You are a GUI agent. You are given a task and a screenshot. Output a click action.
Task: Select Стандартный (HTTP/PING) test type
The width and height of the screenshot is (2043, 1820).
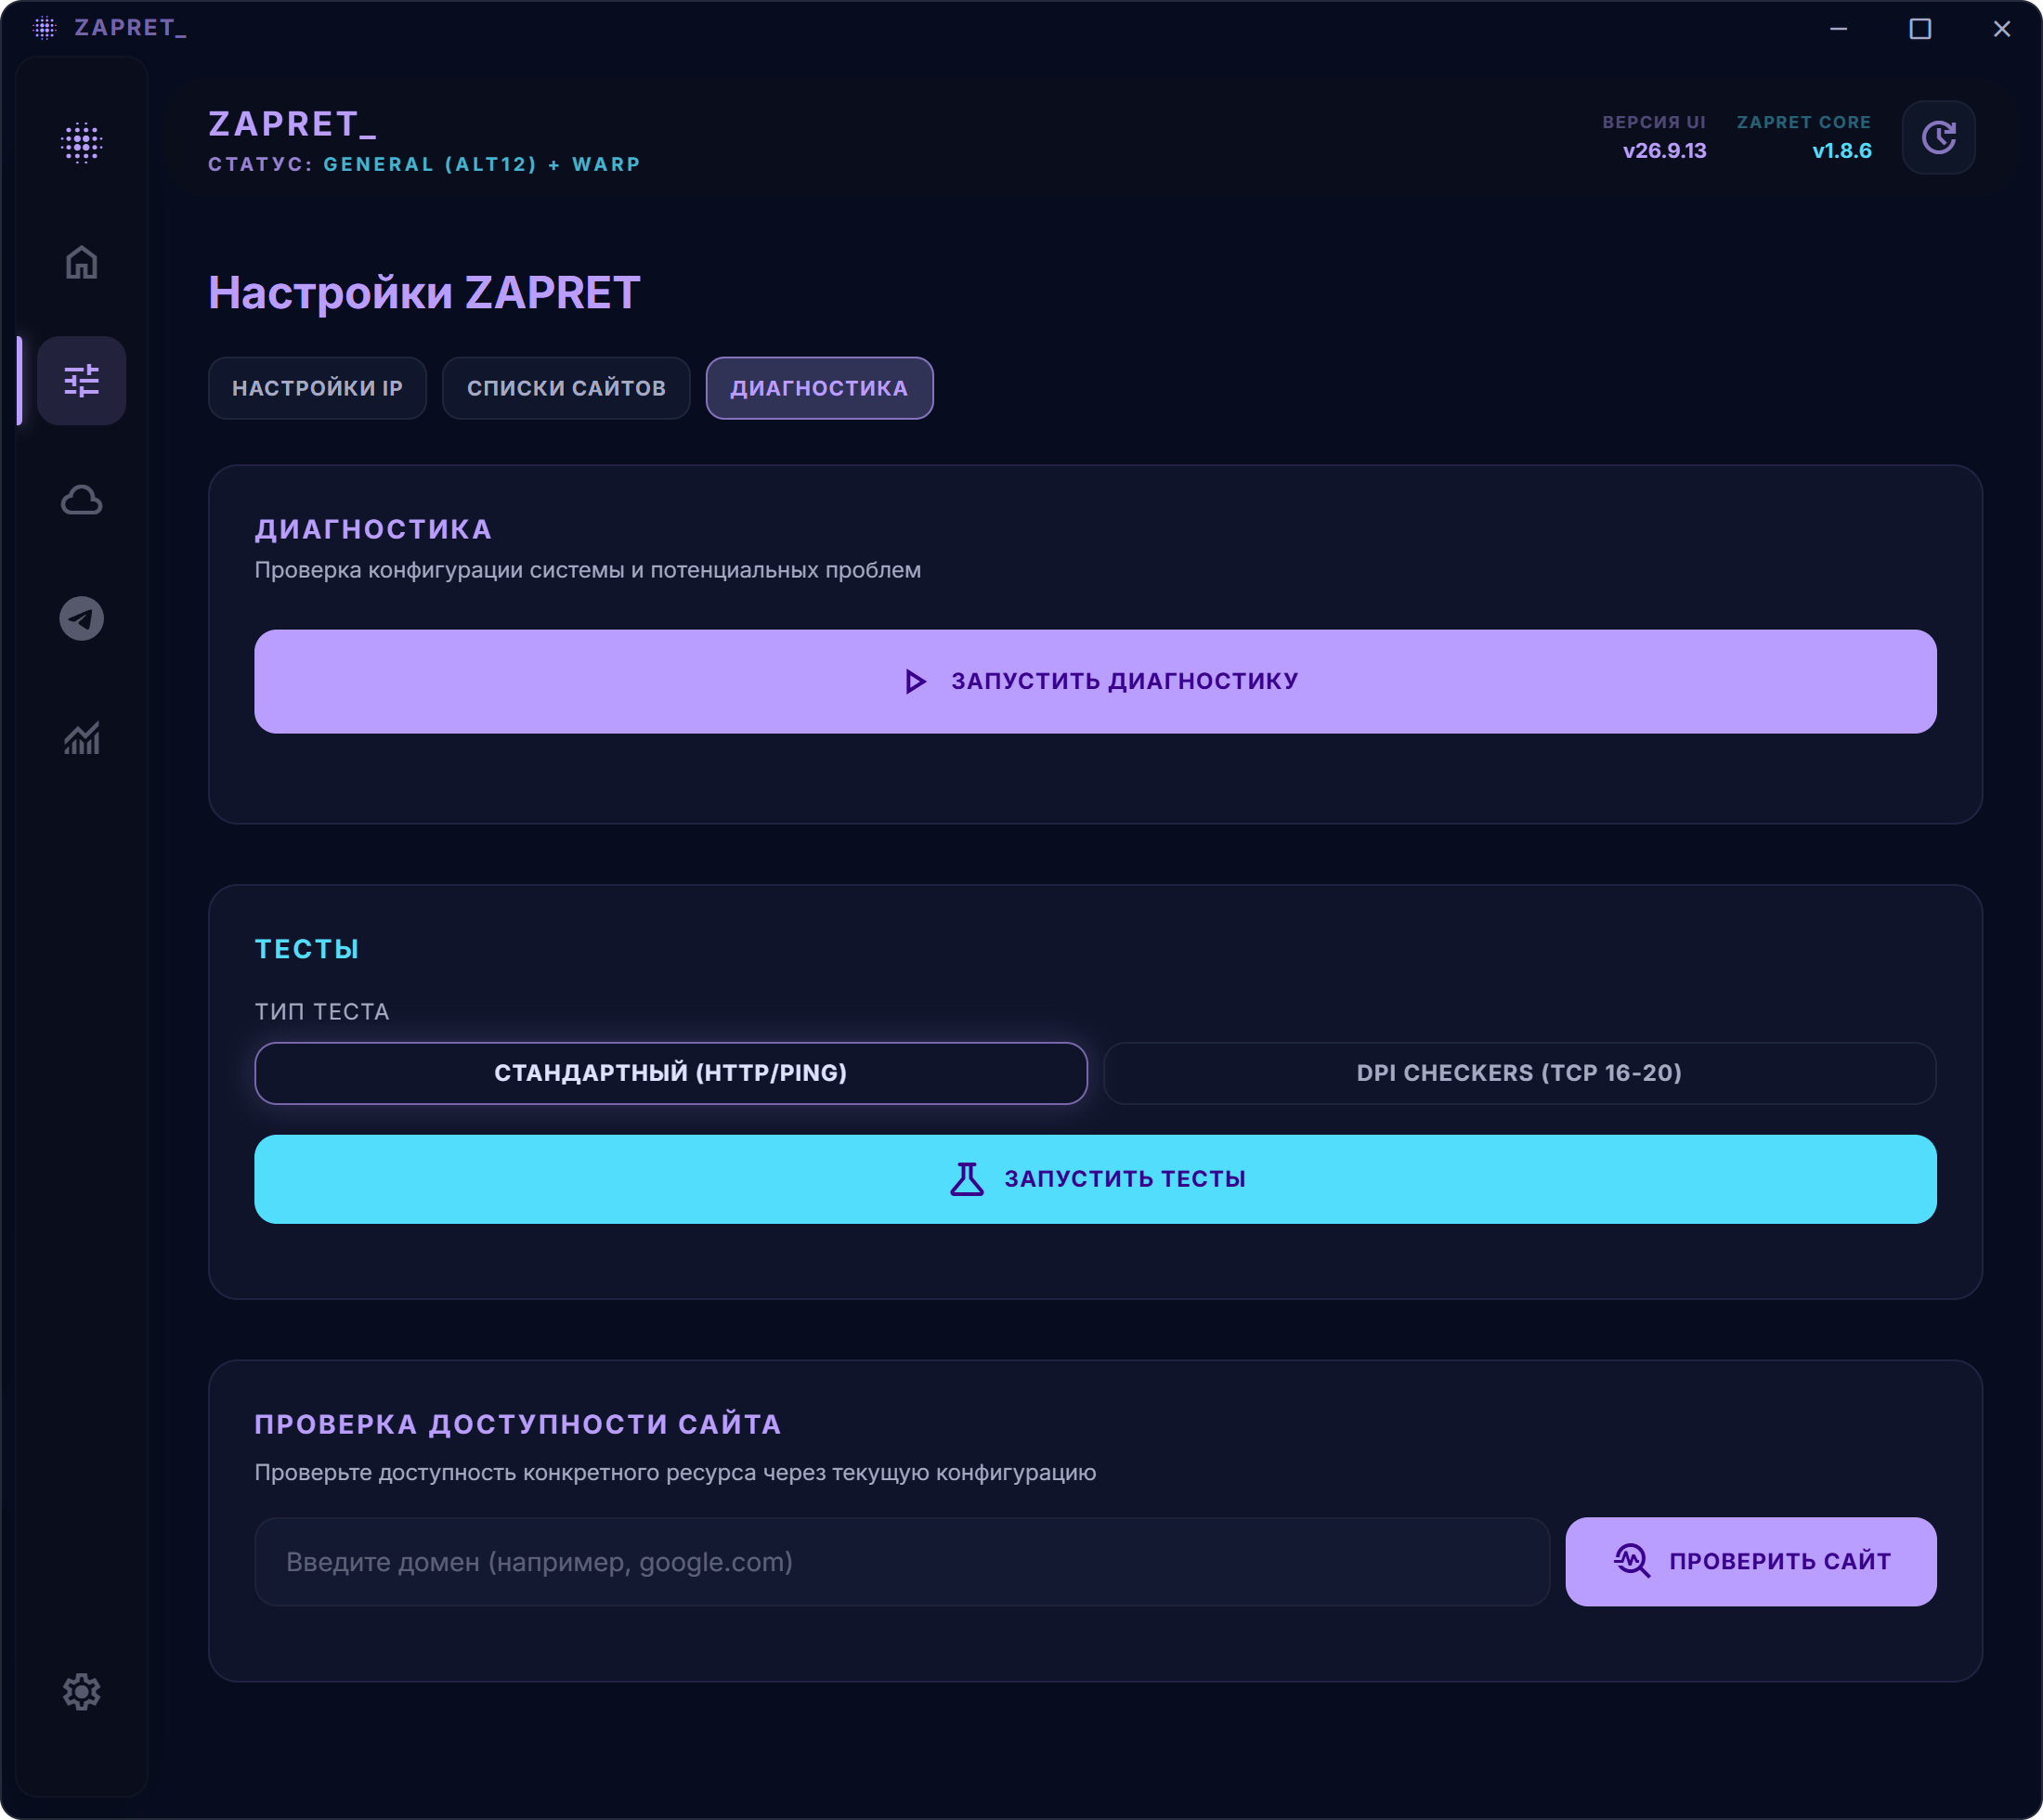point(671,1073)
